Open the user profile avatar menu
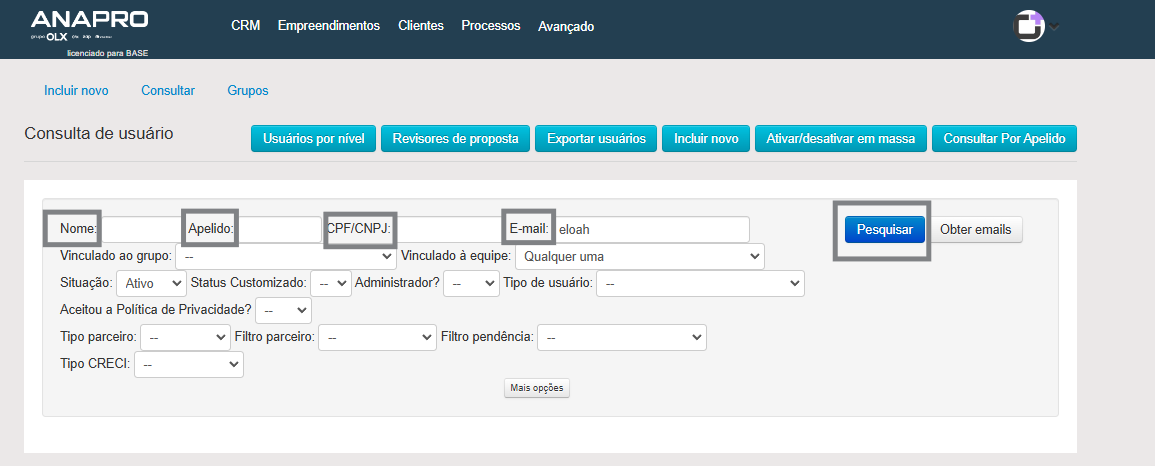Screen dimensions: 1155x466 coord(1028,26)
